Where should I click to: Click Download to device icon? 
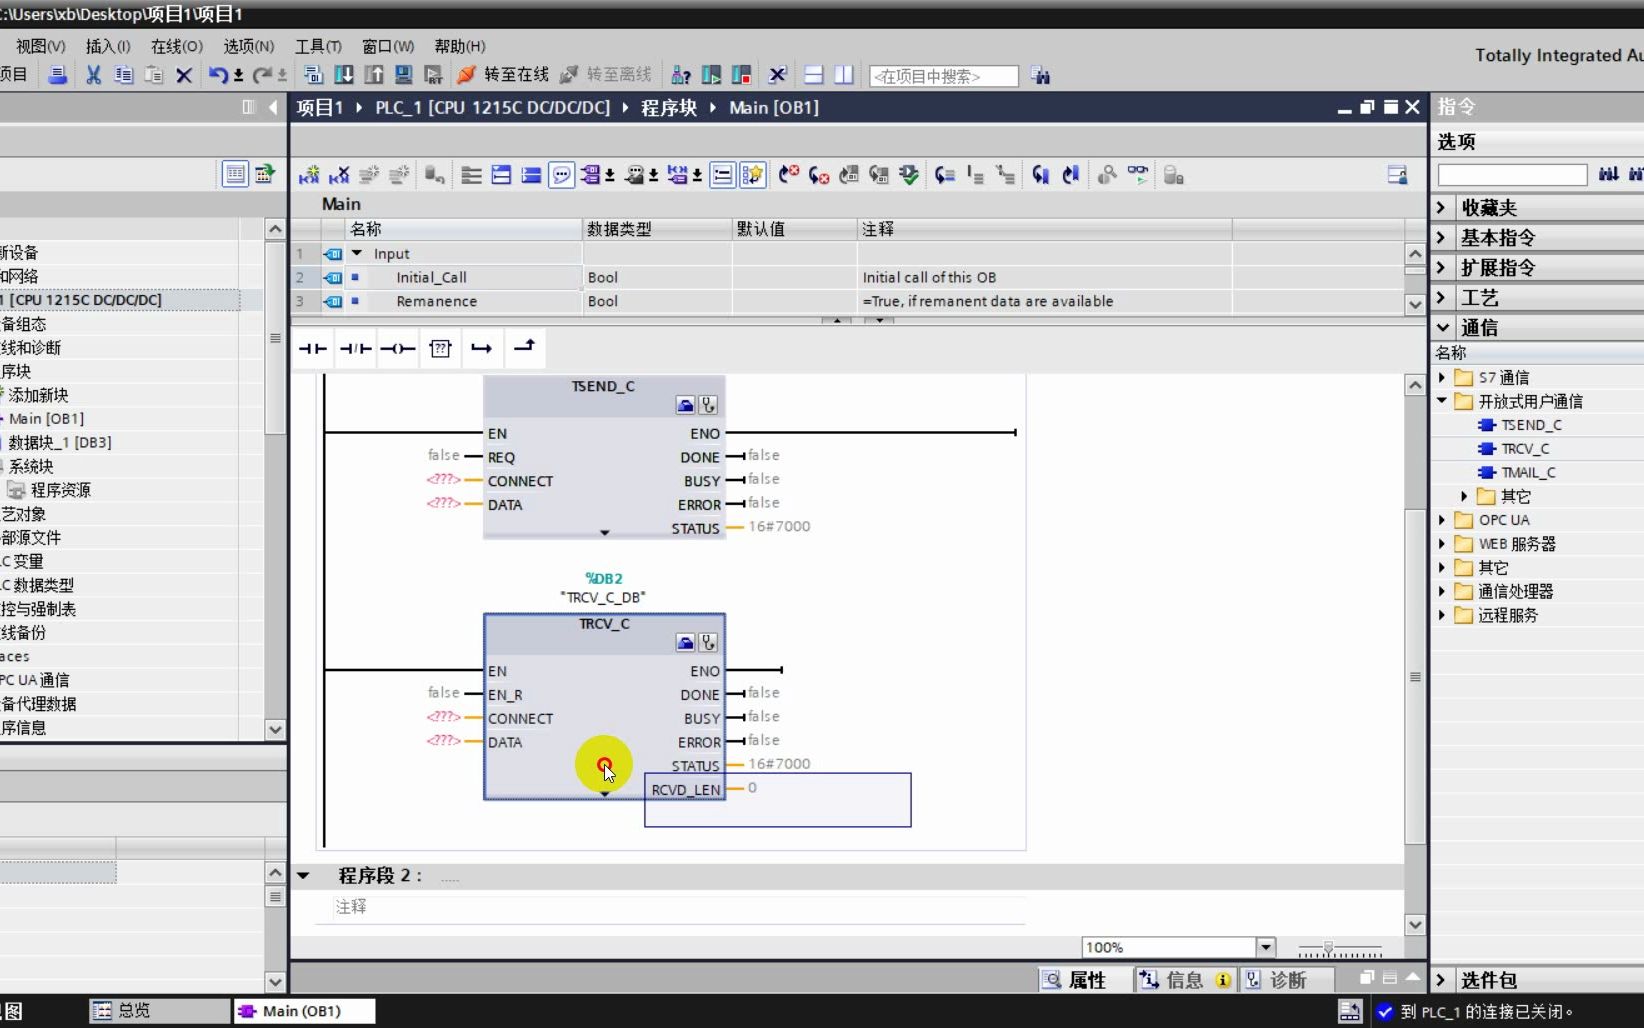point(343,75)
